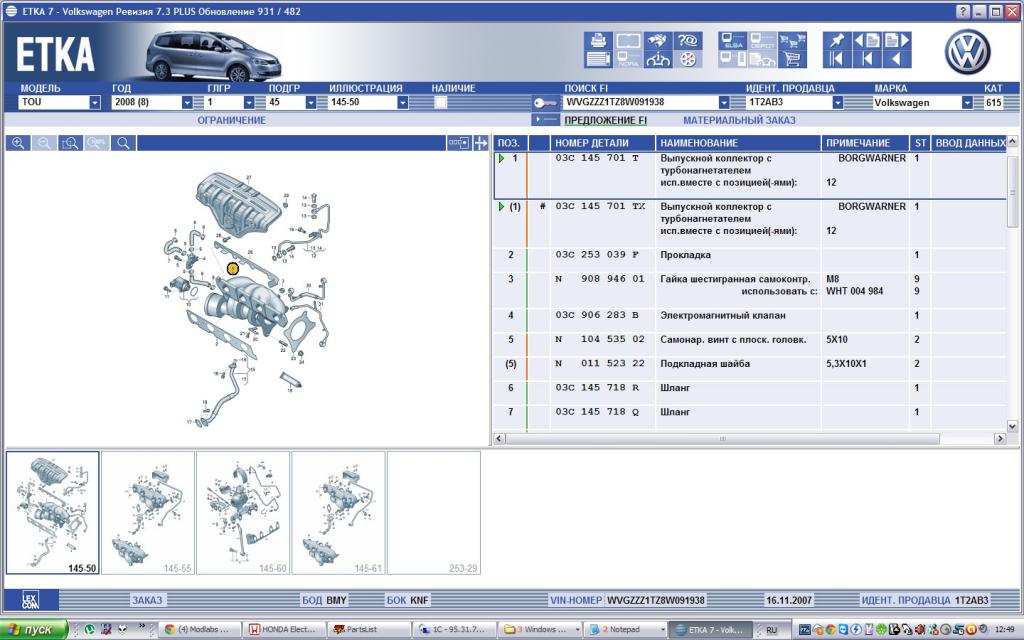Screen dimensions: 1024x640
Task: Switch to МАТЕРИАЛЬНЫЙ ЗАКАЗ tab
Action: [739, 120]
